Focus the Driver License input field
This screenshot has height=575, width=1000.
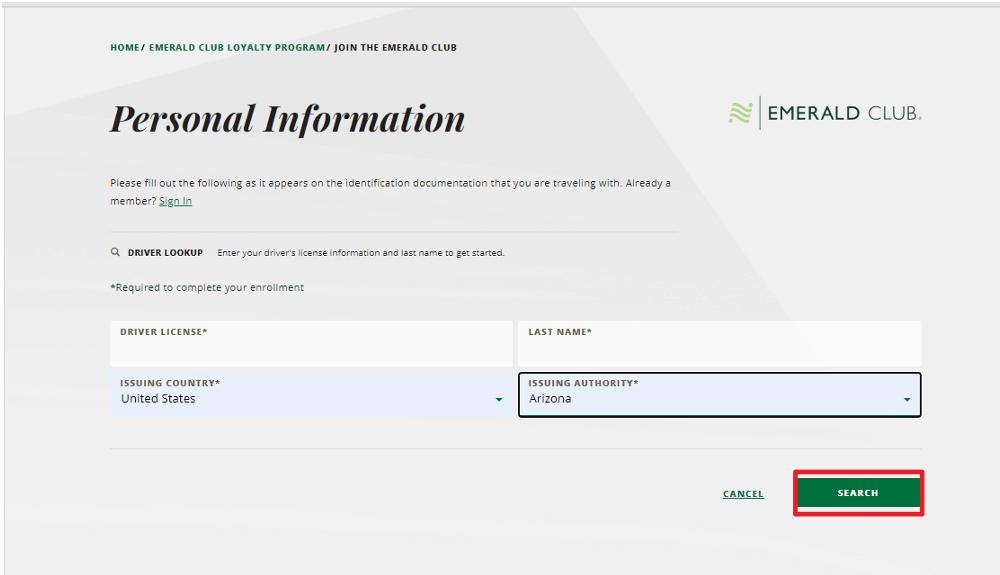point(311,344)
